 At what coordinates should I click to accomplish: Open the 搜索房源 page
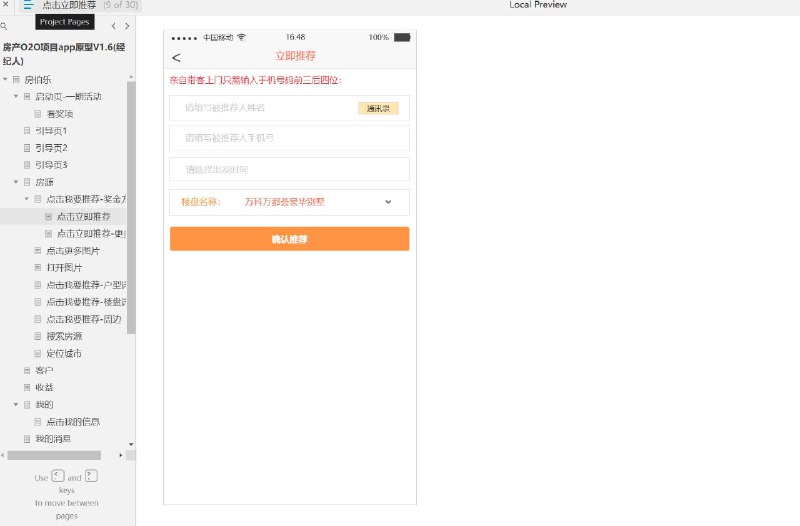[x=64, y=336]
